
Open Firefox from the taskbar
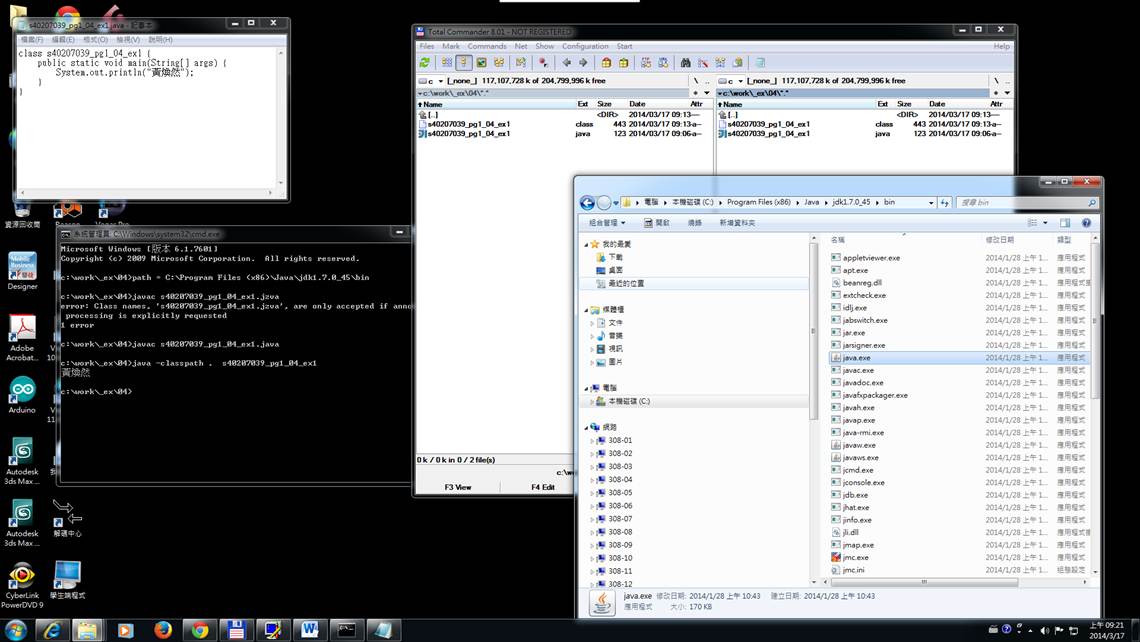(162, 630)
